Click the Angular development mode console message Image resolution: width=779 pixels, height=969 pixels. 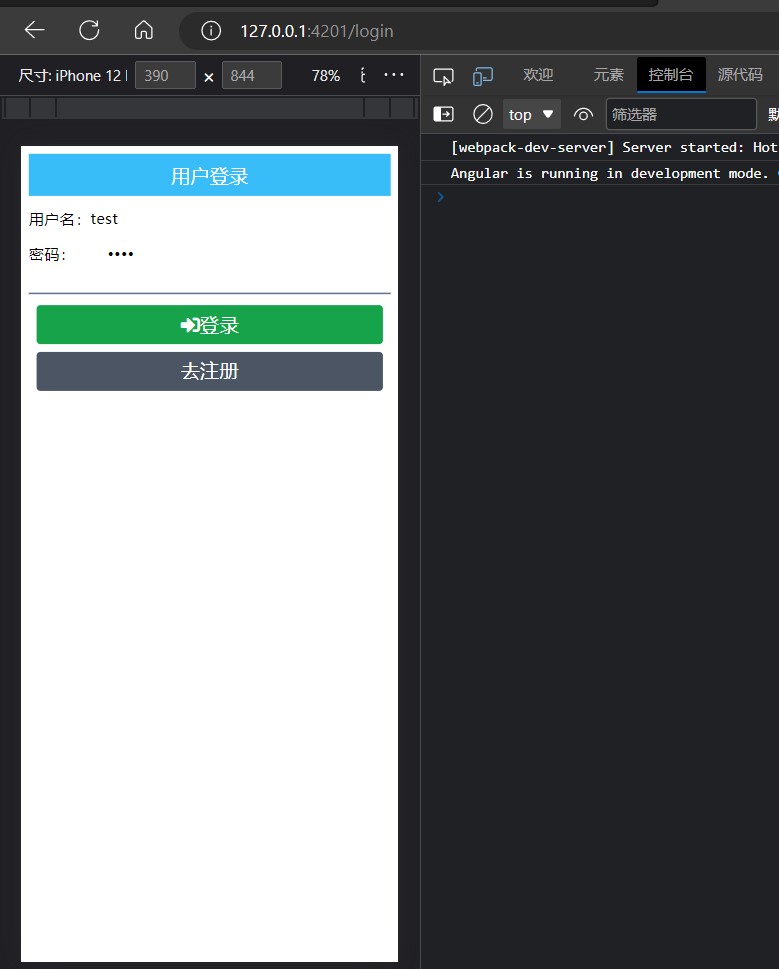[609, 174]
